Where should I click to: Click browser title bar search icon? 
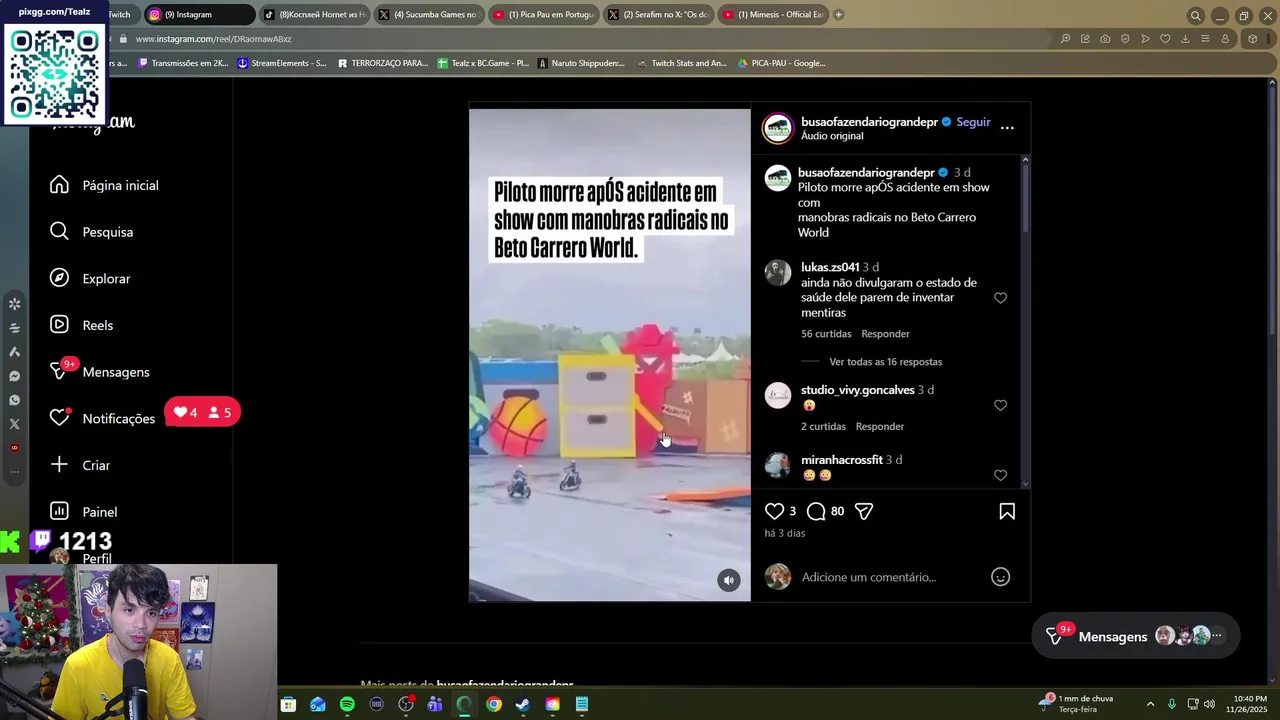[1195, 15]
